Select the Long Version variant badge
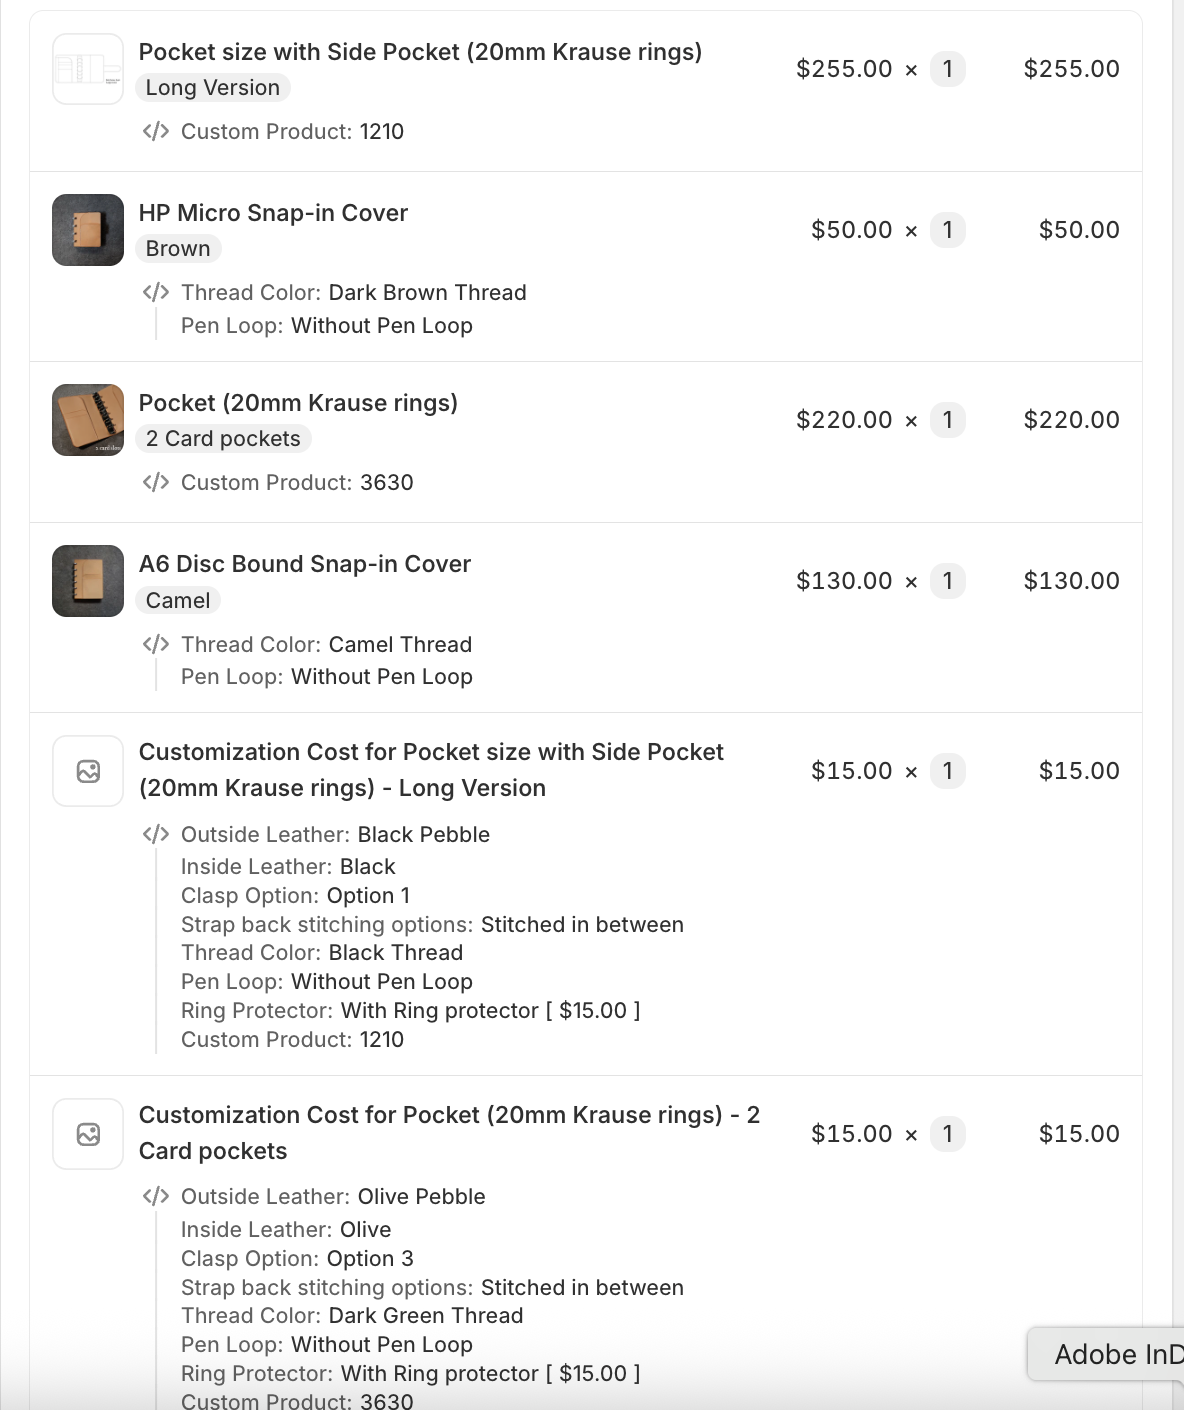The image size is (1184, 1410). coord(213,88)
